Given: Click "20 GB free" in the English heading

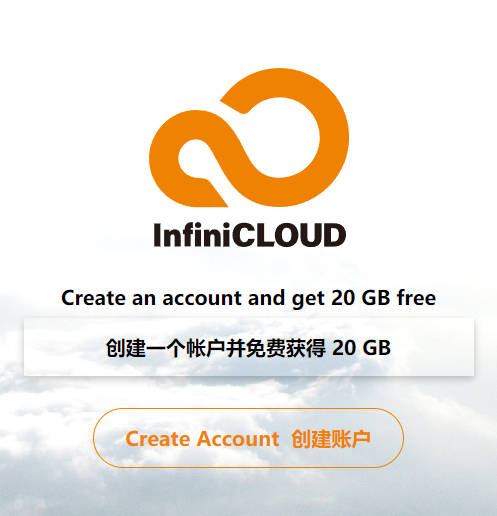Looking at the screenshot, I should pyautogui.click(x=384, y=298).
